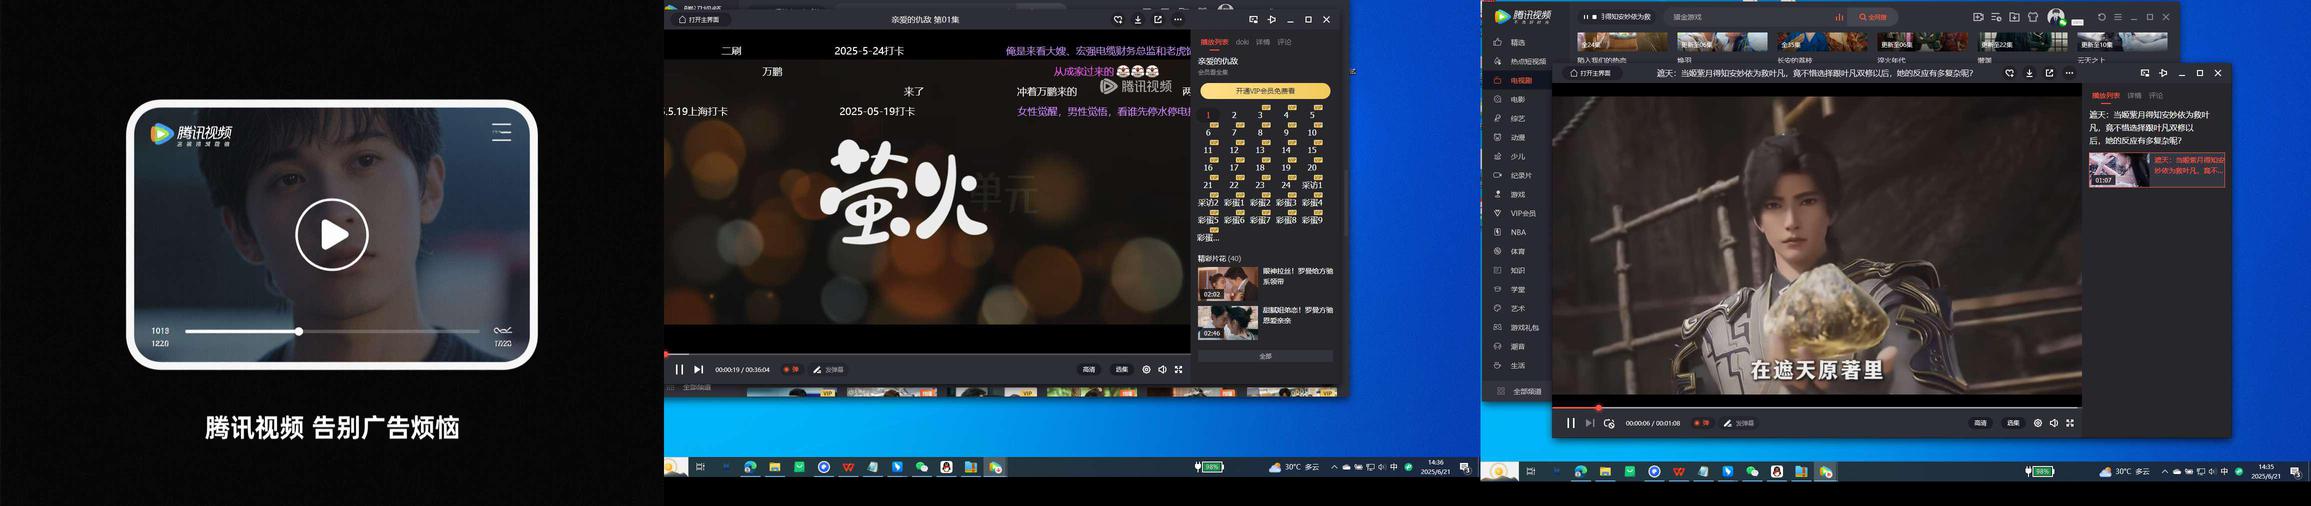Click 发弹幕 input in the 亲爱的仇敌 player
The image size is (2311, 506).
[829, 370]
